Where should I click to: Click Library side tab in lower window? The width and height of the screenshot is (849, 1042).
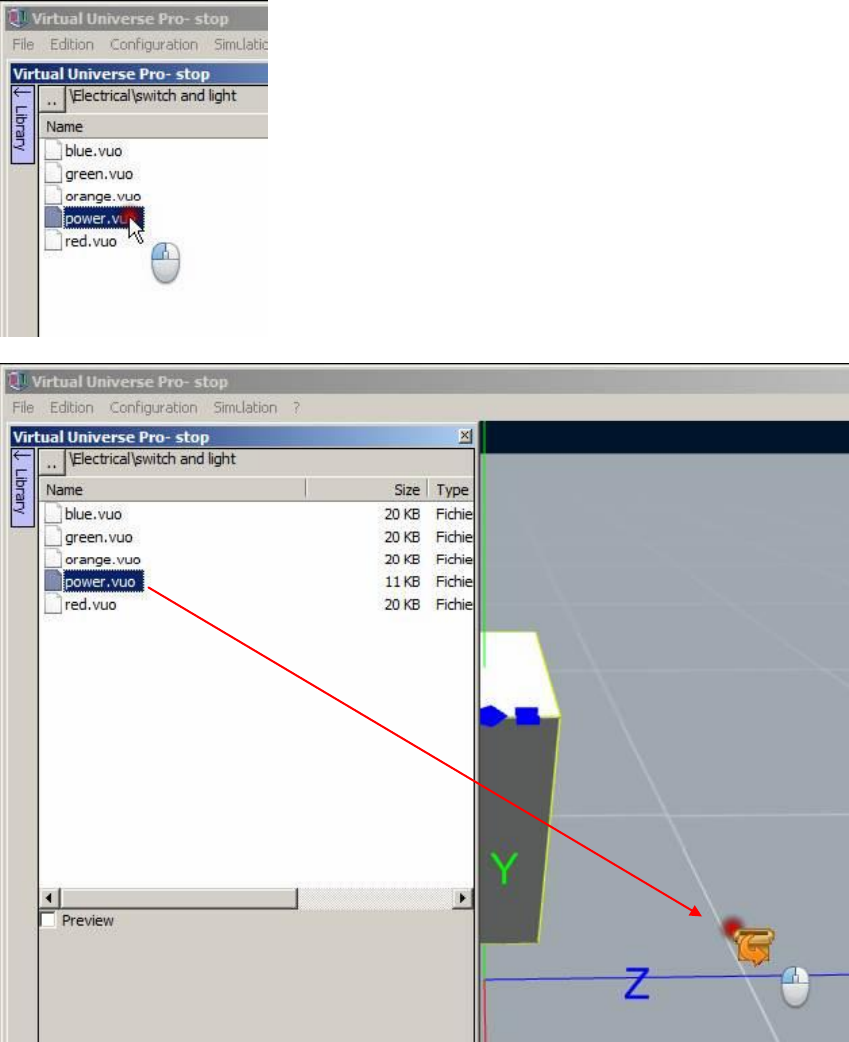click(x=23, y=488)
